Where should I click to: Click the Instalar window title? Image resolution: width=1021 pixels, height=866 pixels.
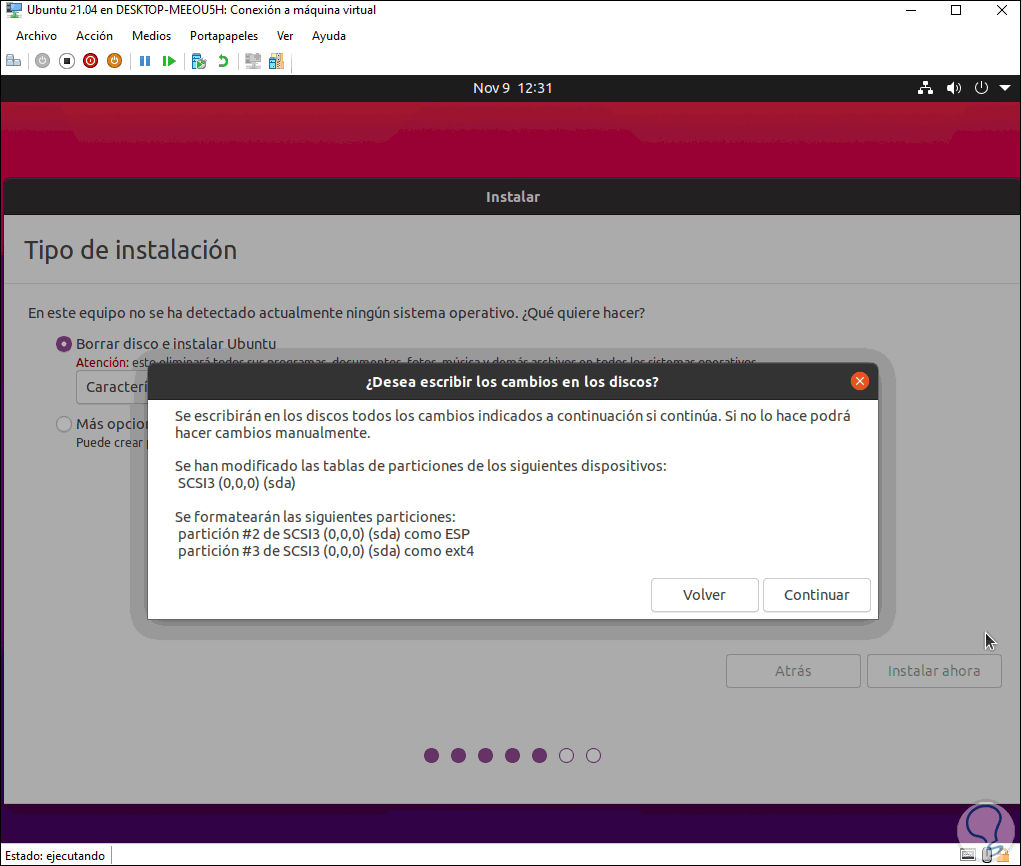point(512,197)
